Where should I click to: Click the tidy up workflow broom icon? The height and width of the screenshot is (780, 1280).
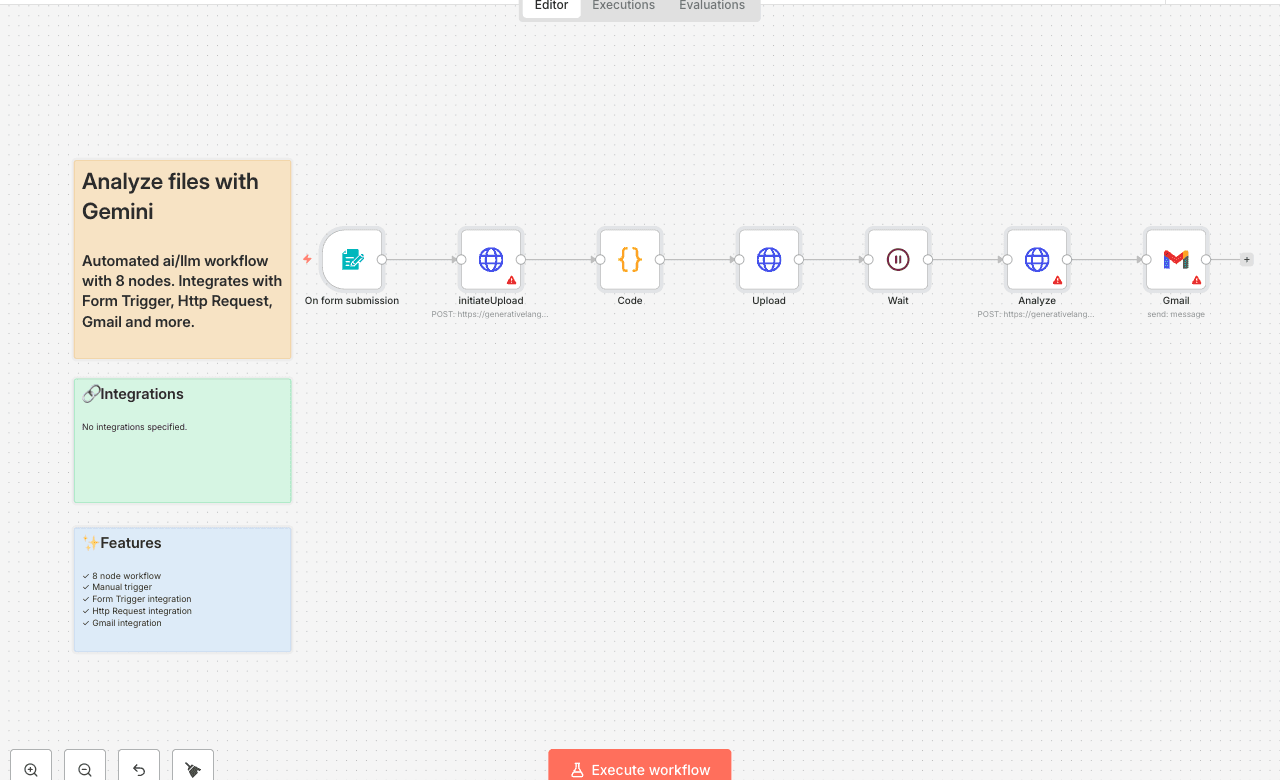point(192,766)
